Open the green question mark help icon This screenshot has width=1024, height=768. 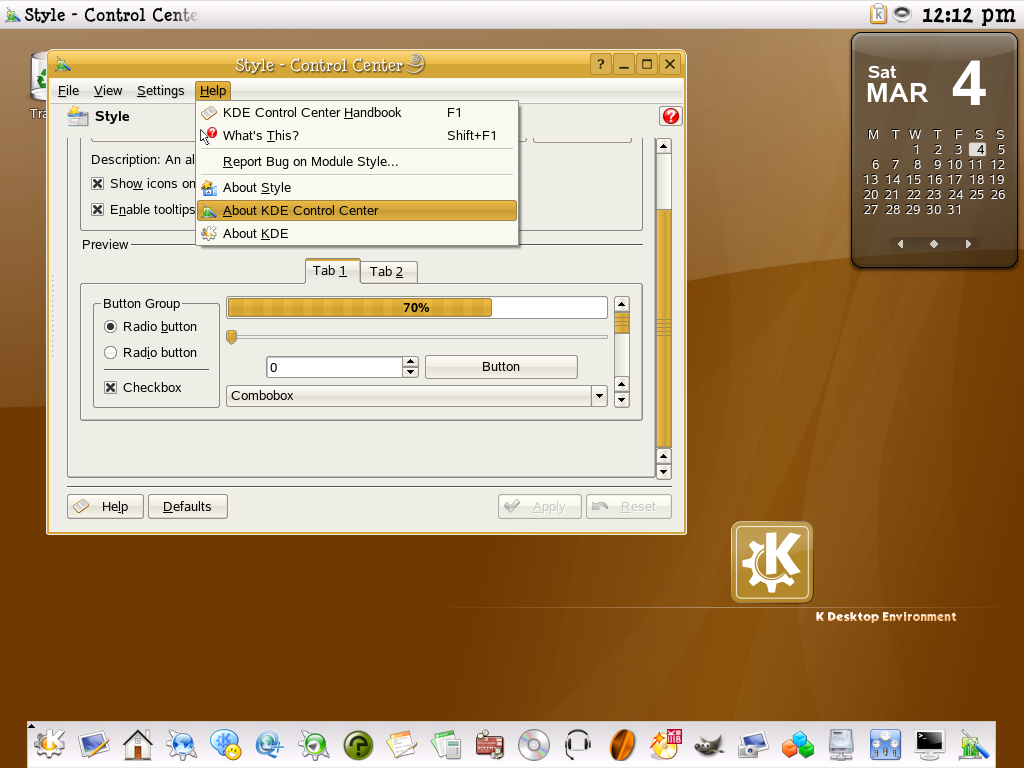358,744
